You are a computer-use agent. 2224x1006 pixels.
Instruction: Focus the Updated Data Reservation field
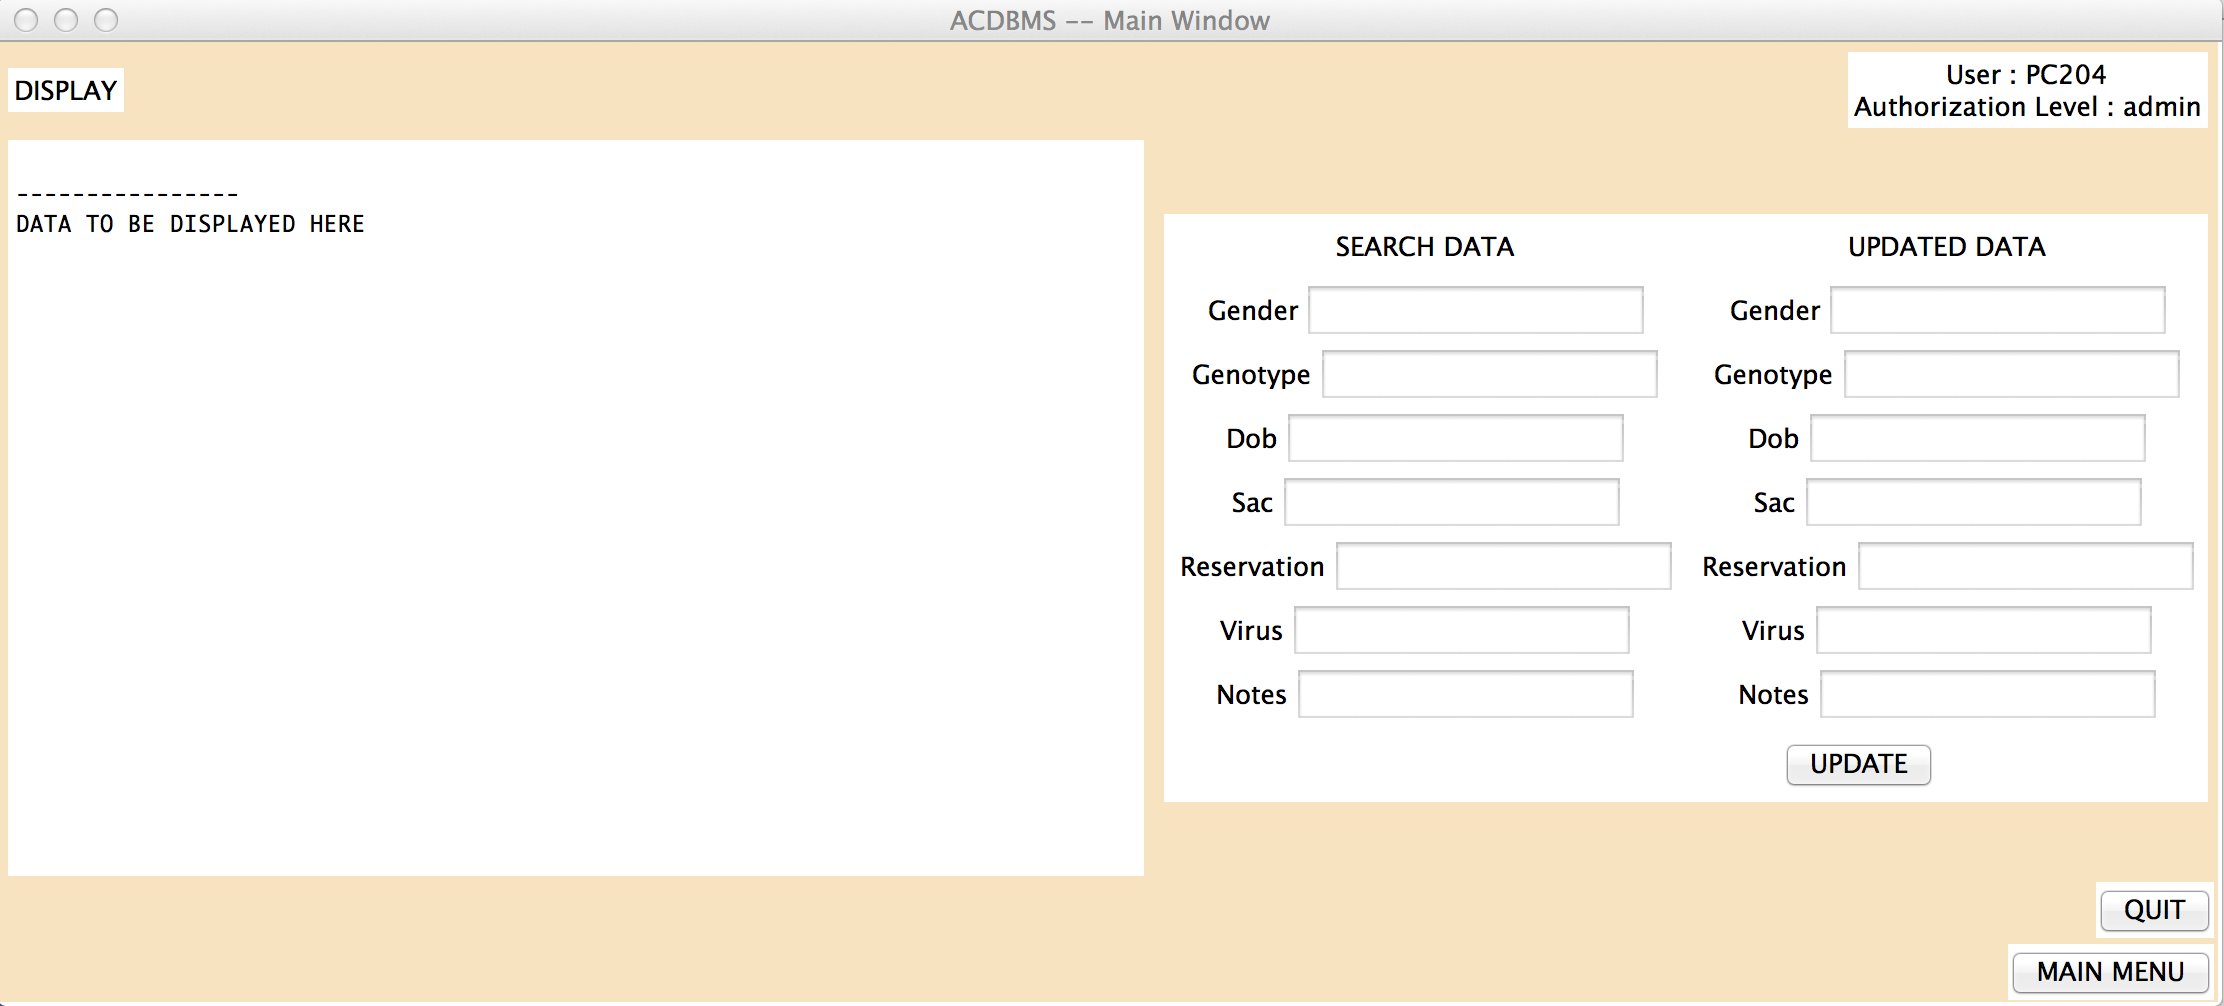2025,566
